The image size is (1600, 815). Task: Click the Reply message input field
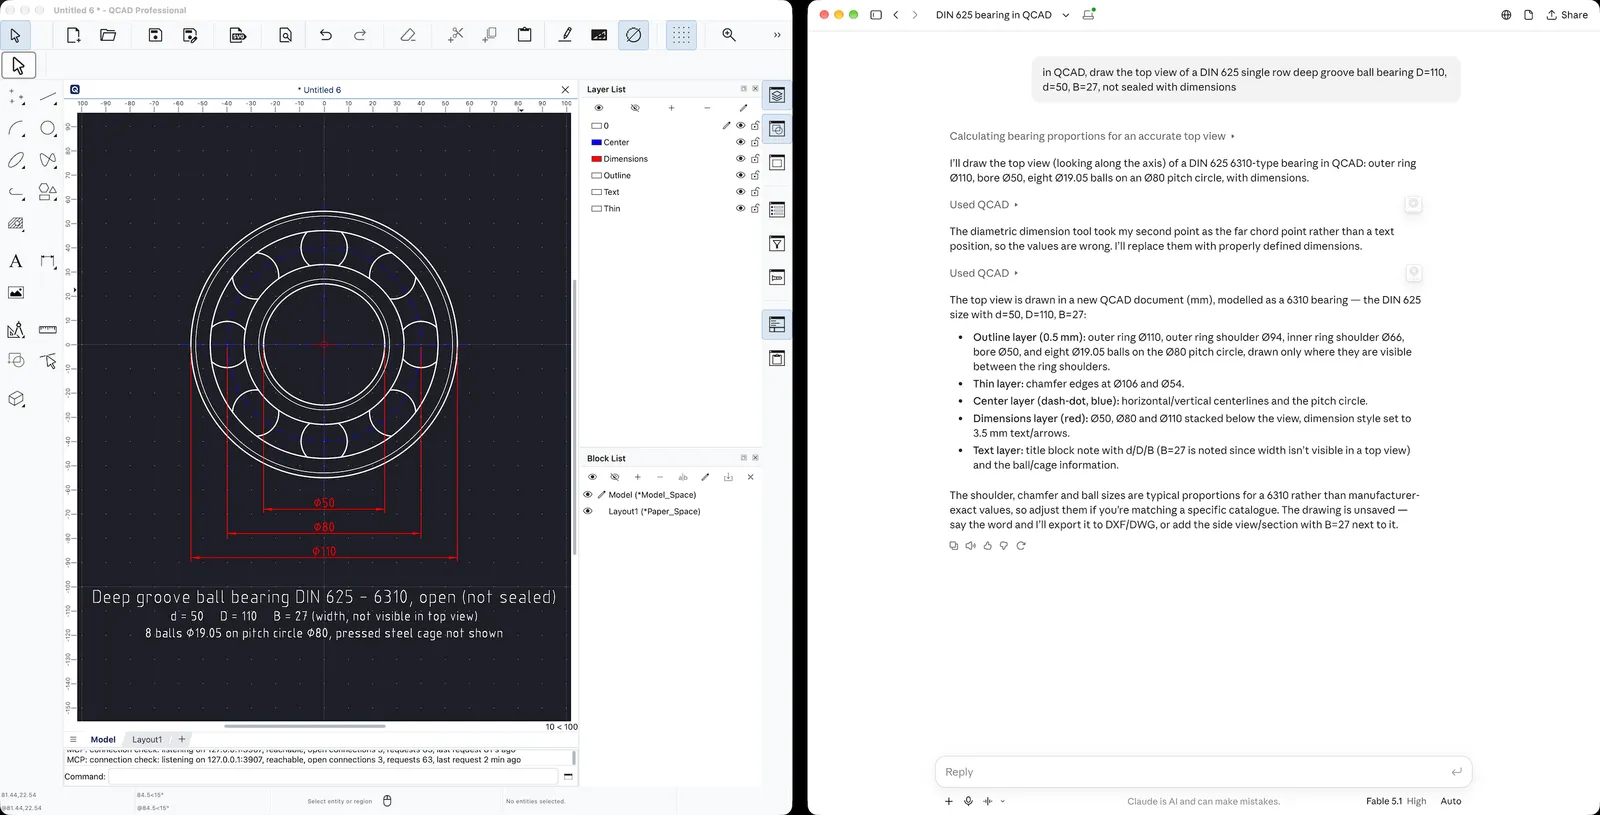1203,772
